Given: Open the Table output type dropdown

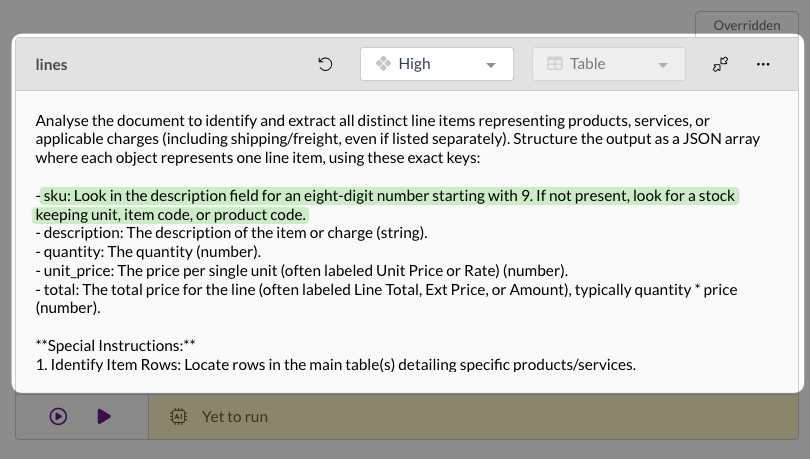Looking at the screenshot, I should 608,64.
